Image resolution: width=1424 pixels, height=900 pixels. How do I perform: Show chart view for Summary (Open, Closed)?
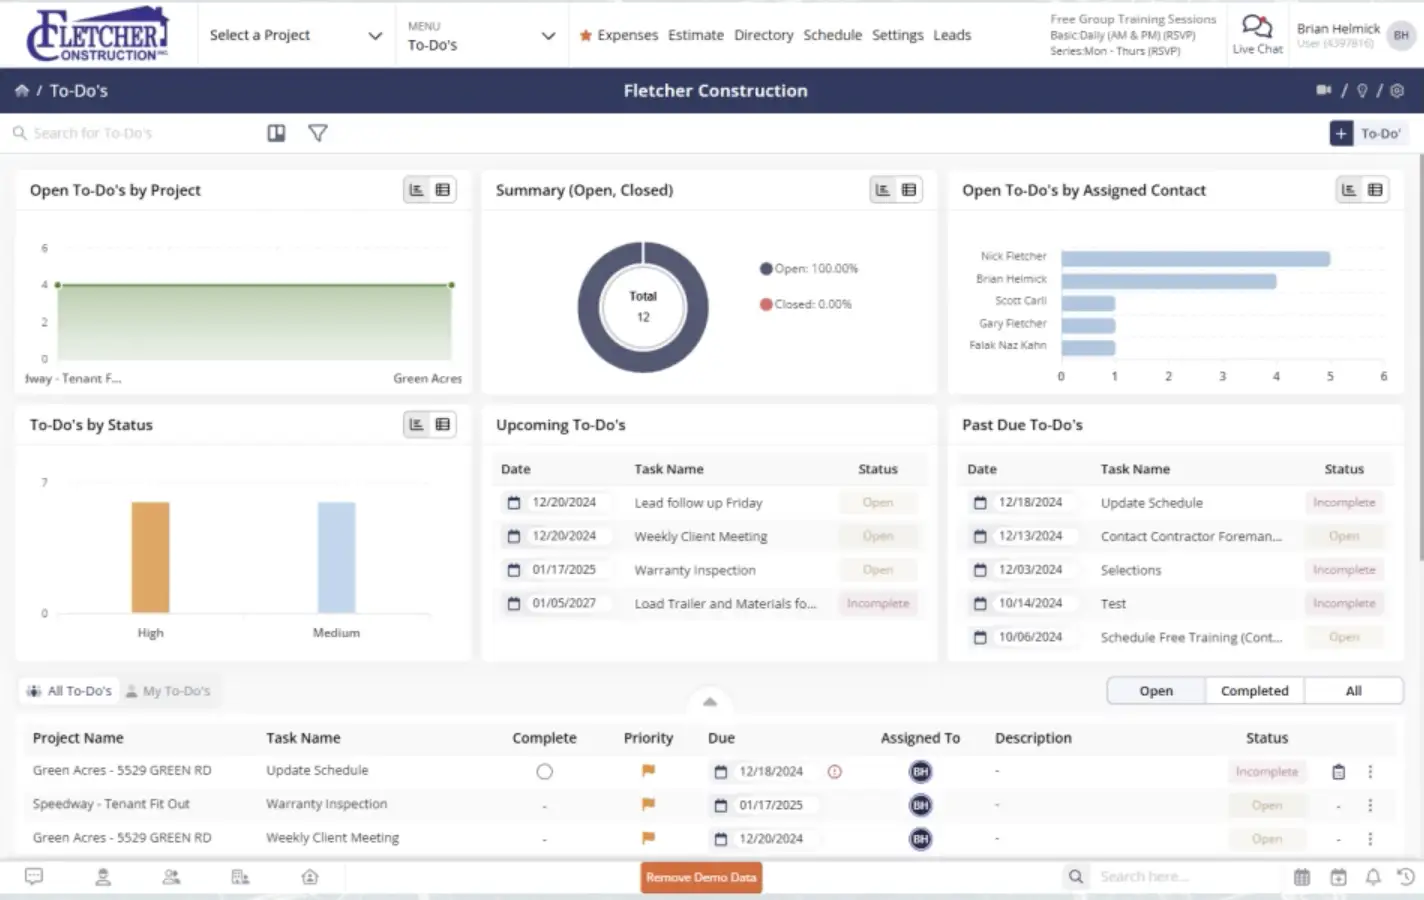[883, 190]
